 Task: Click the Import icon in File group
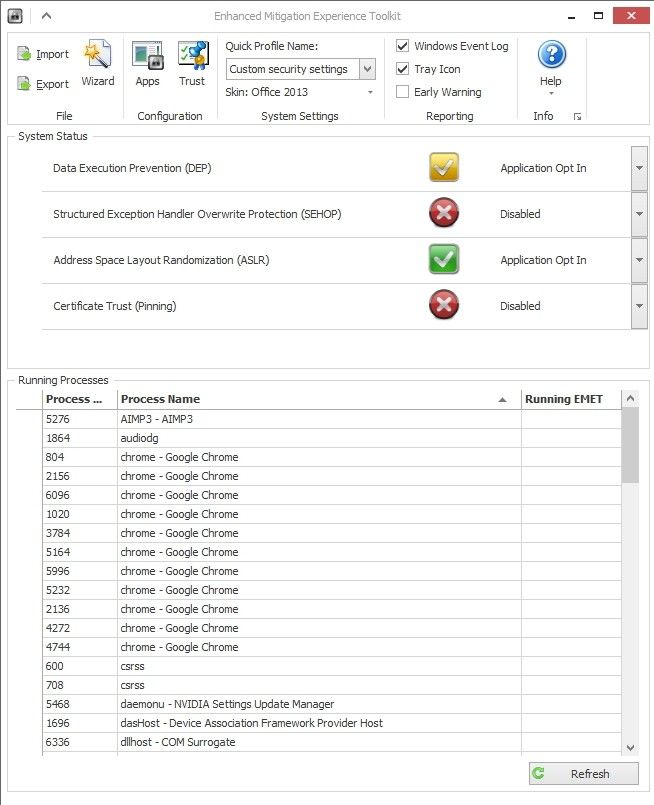pos(25,55)
